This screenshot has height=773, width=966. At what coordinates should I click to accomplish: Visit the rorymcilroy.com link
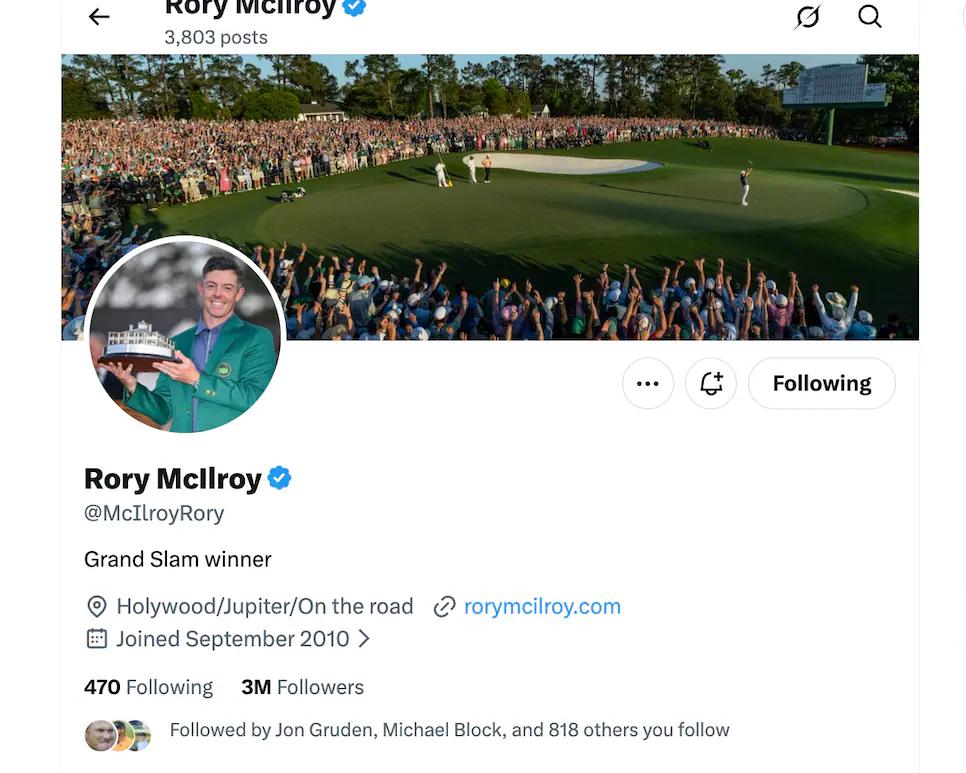click(542, 607)
